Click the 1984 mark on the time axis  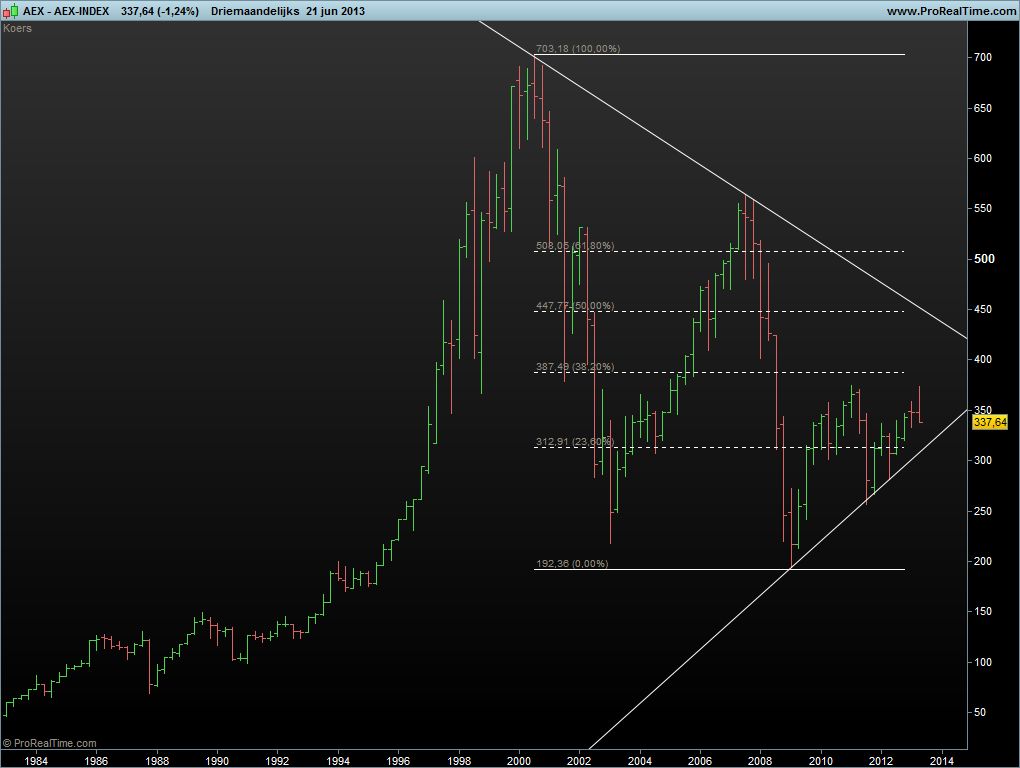[x=35, y=760]
